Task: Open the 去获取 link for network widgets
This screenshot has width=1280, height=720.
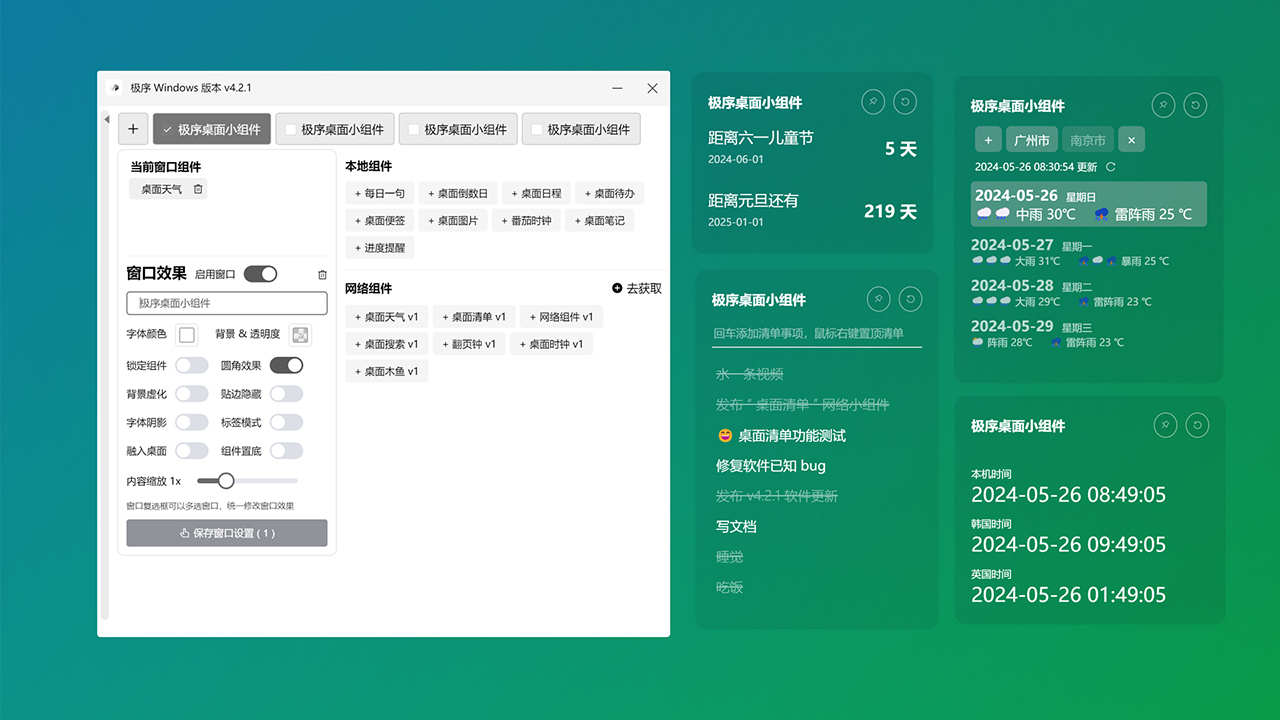Action: (644, 288)
